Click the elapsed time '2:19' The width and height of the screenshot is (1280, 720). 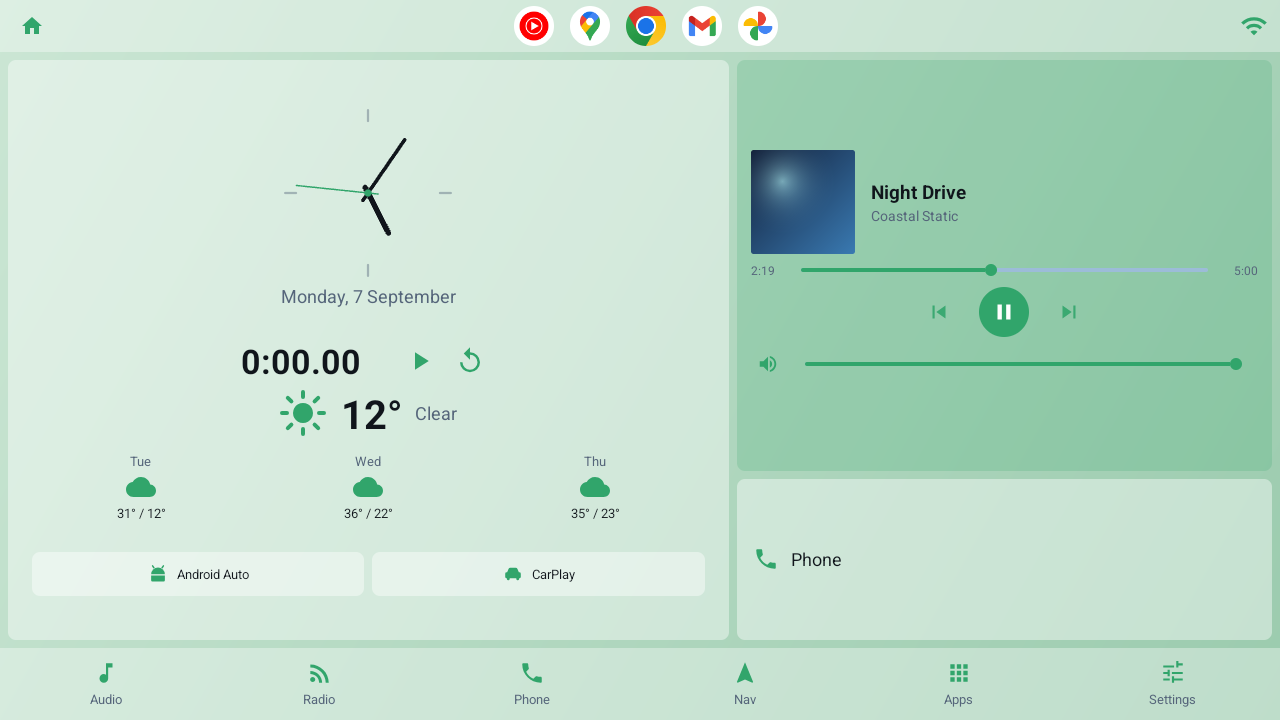(x=763, y=271)
